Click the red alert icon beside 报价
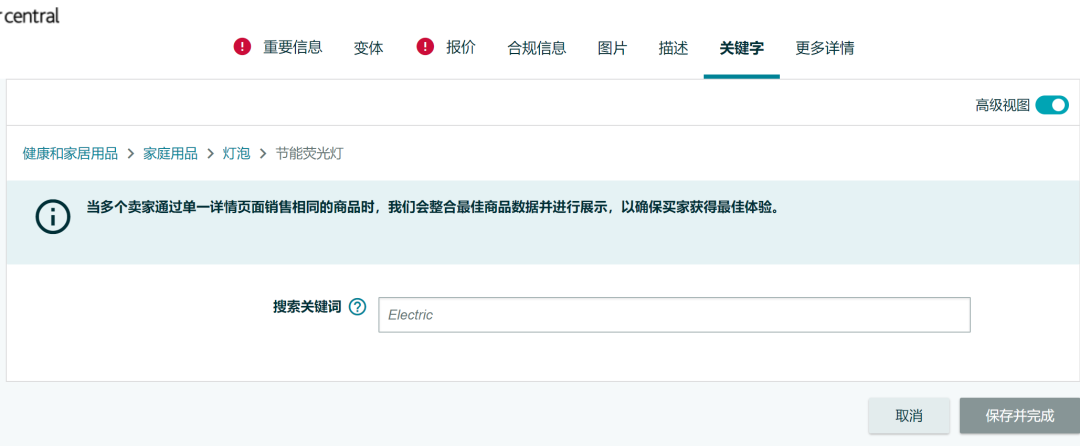Screen dimensions: 1080x446 425,47
